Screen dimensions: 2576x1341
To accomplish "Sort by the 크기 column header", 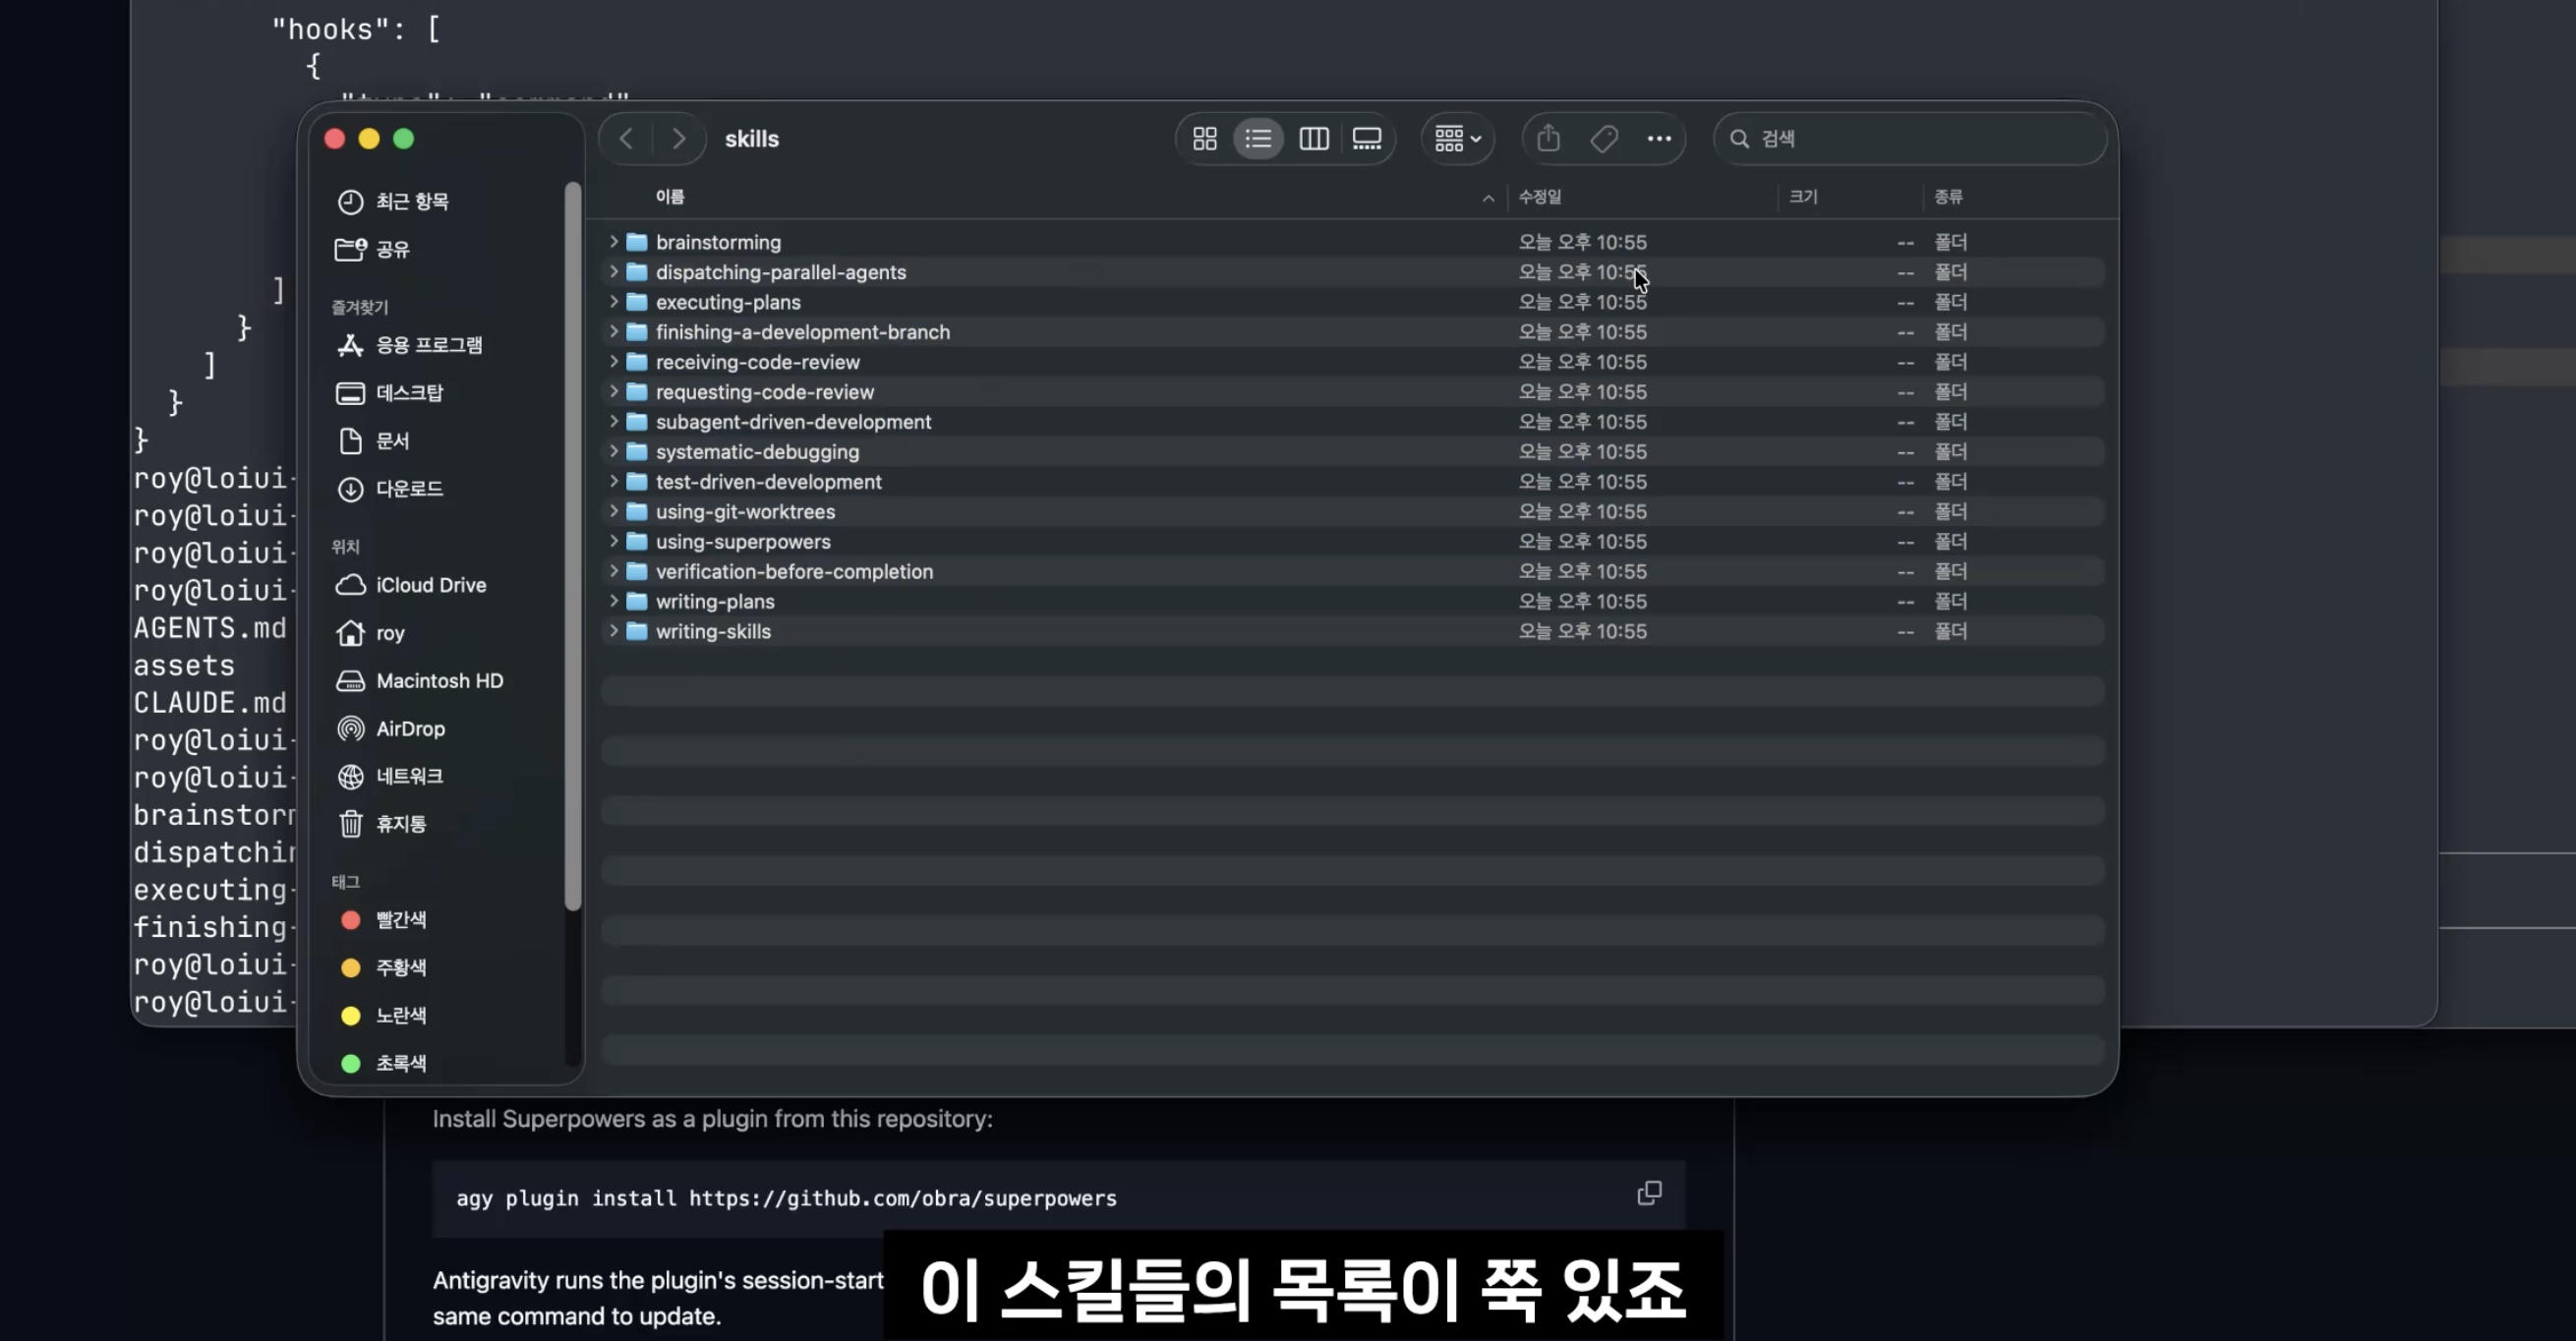I will pos(1803,197).
